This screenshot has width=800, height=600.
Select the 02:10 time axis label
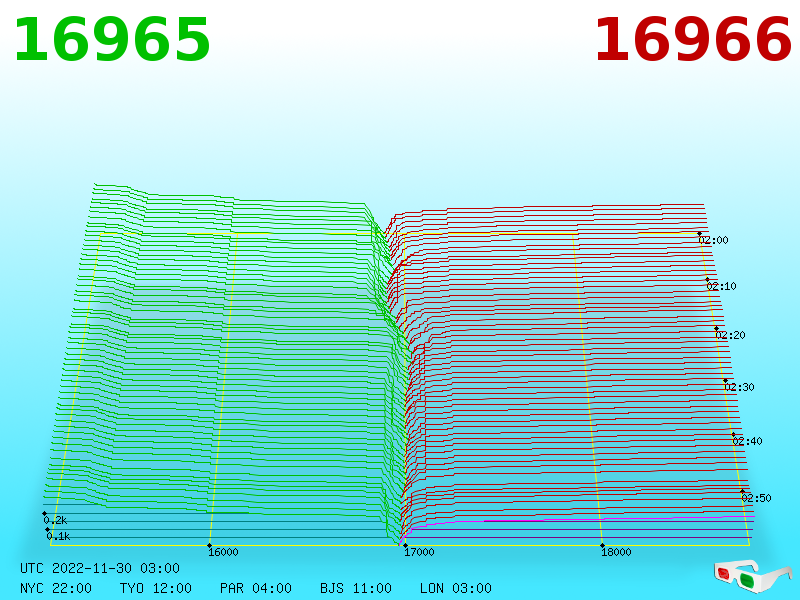(x=721, y=286)
